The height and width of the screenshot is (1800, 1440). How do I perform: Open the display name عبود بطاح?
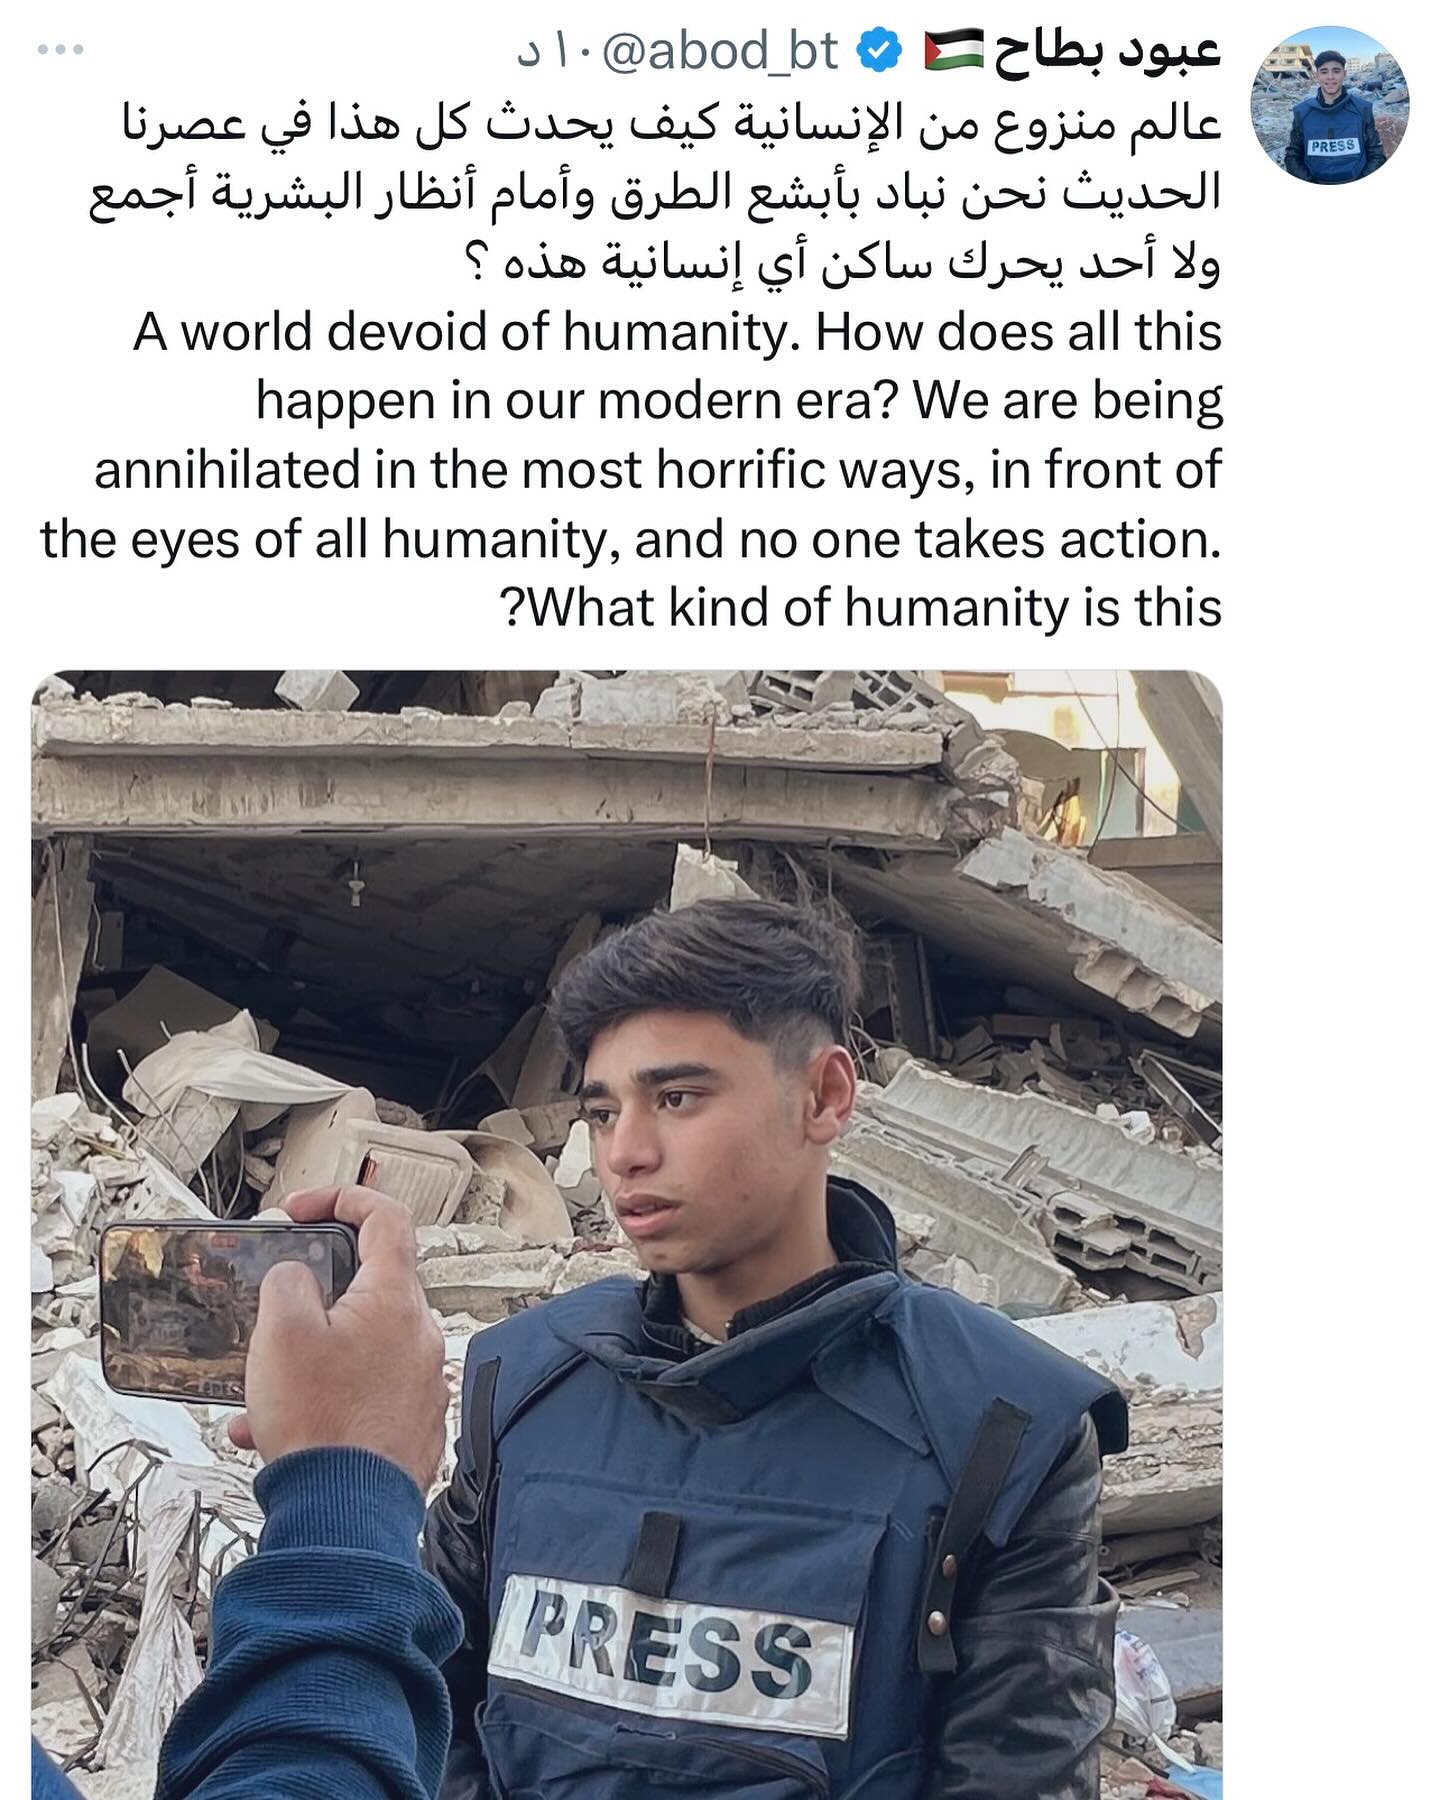tap(1107, 52)
